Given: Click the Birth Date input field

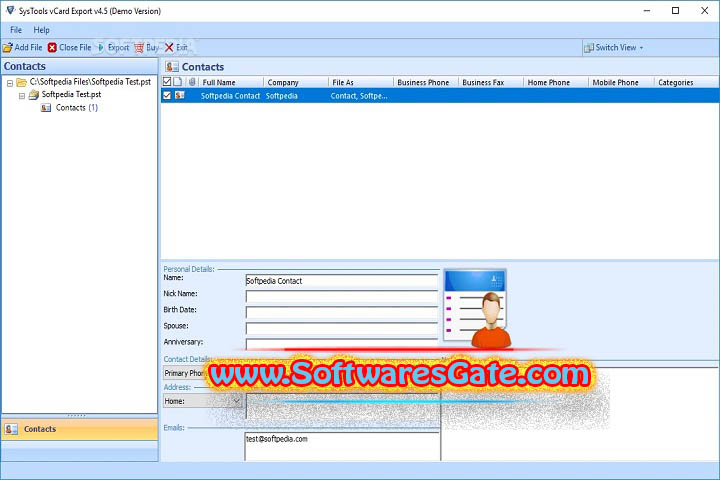Looking at the screenshot, I should pos(342,313).
